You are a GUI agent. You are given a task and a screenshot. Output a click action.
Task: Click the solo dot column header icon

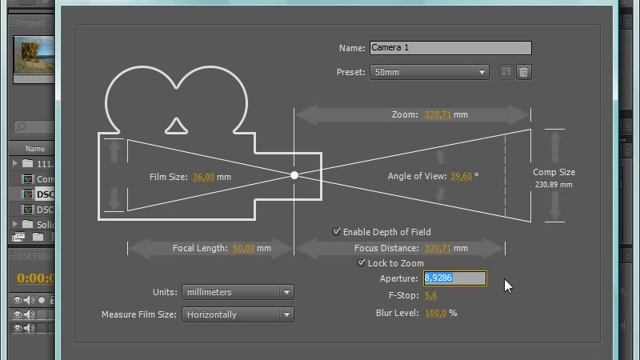coord(41,300)
